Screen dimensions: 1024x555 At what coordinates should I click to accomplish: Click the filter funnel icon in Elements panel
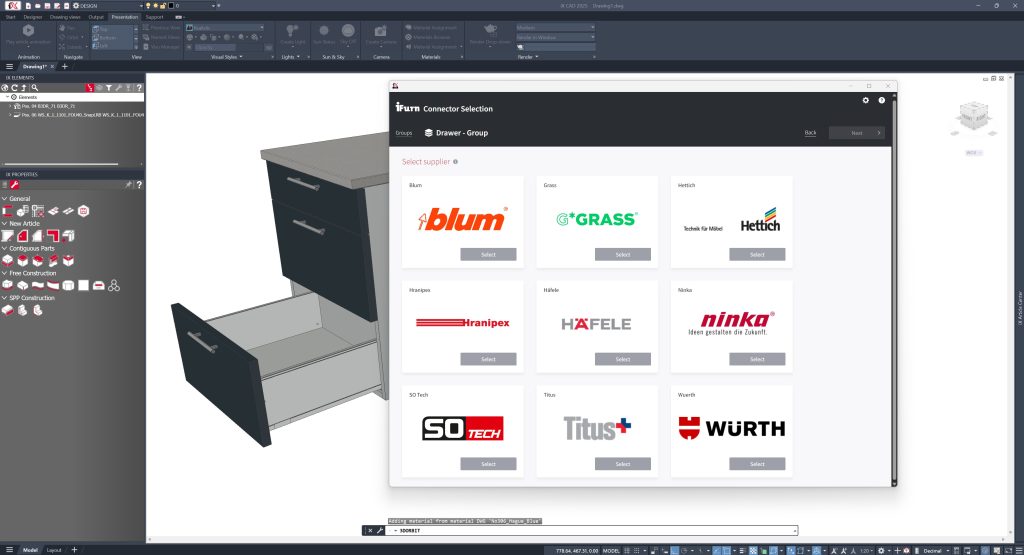pos(109,88)
